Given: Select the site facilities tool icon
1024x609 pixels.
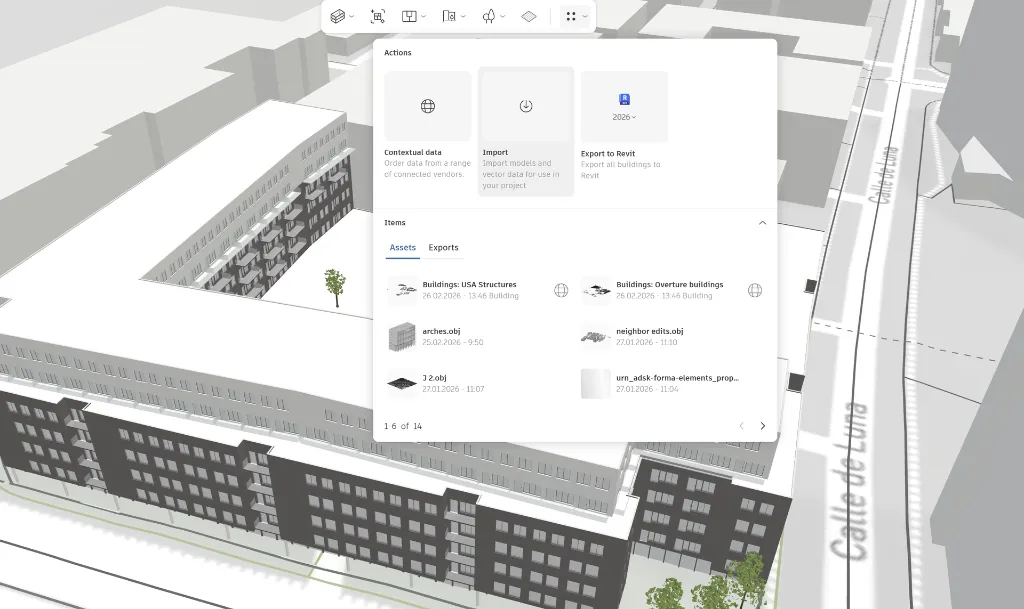Looking at the screenshot, I should click(x=449, y=16).
